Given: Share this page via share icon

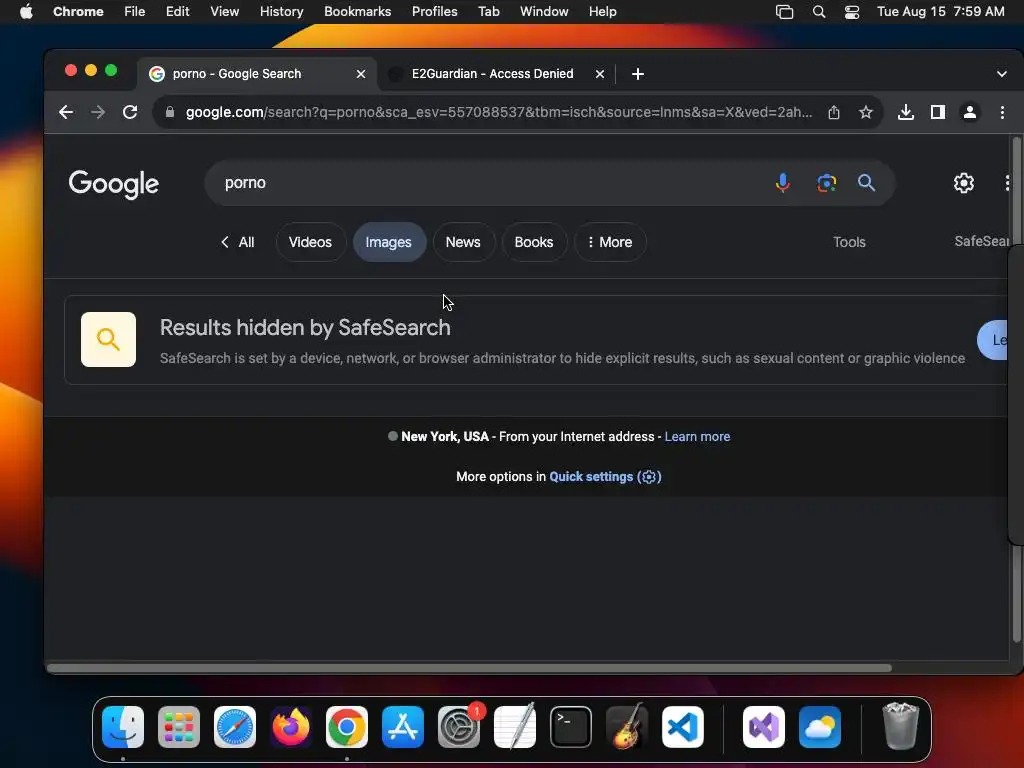Looking at the screenshot, I should pos(834,112).
